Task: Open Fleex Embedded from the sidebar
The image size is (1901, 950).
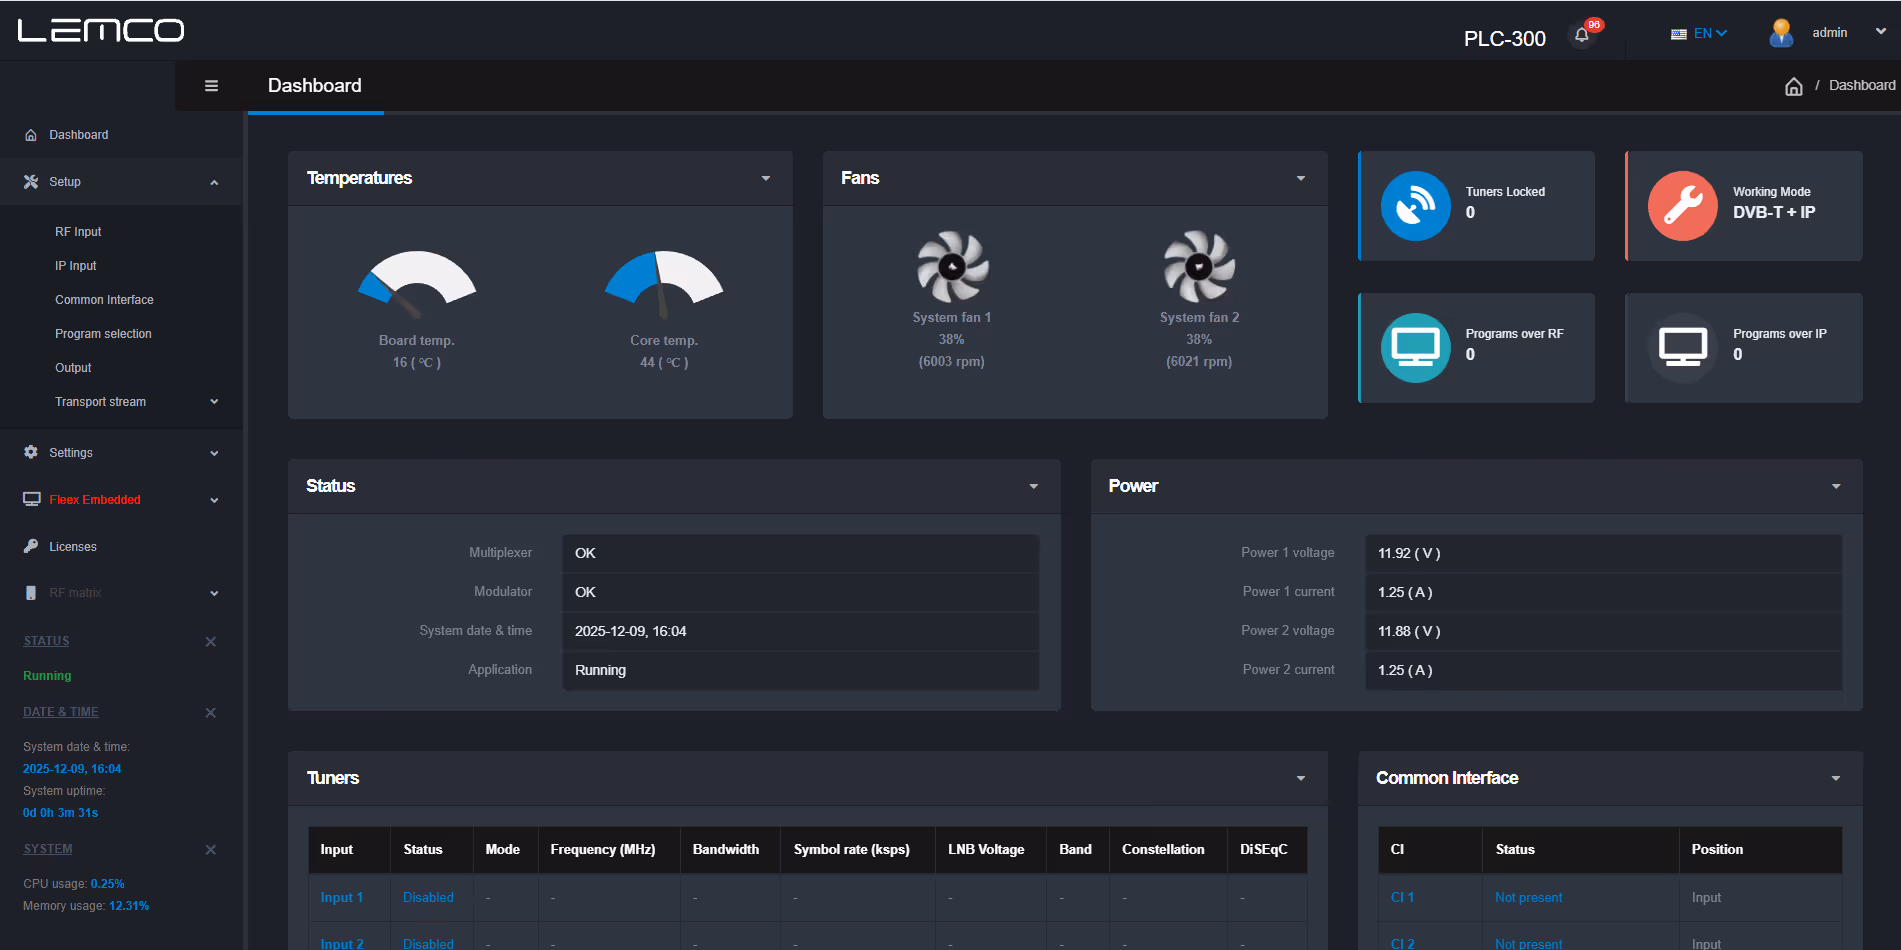Action: (x=95, y=499)
